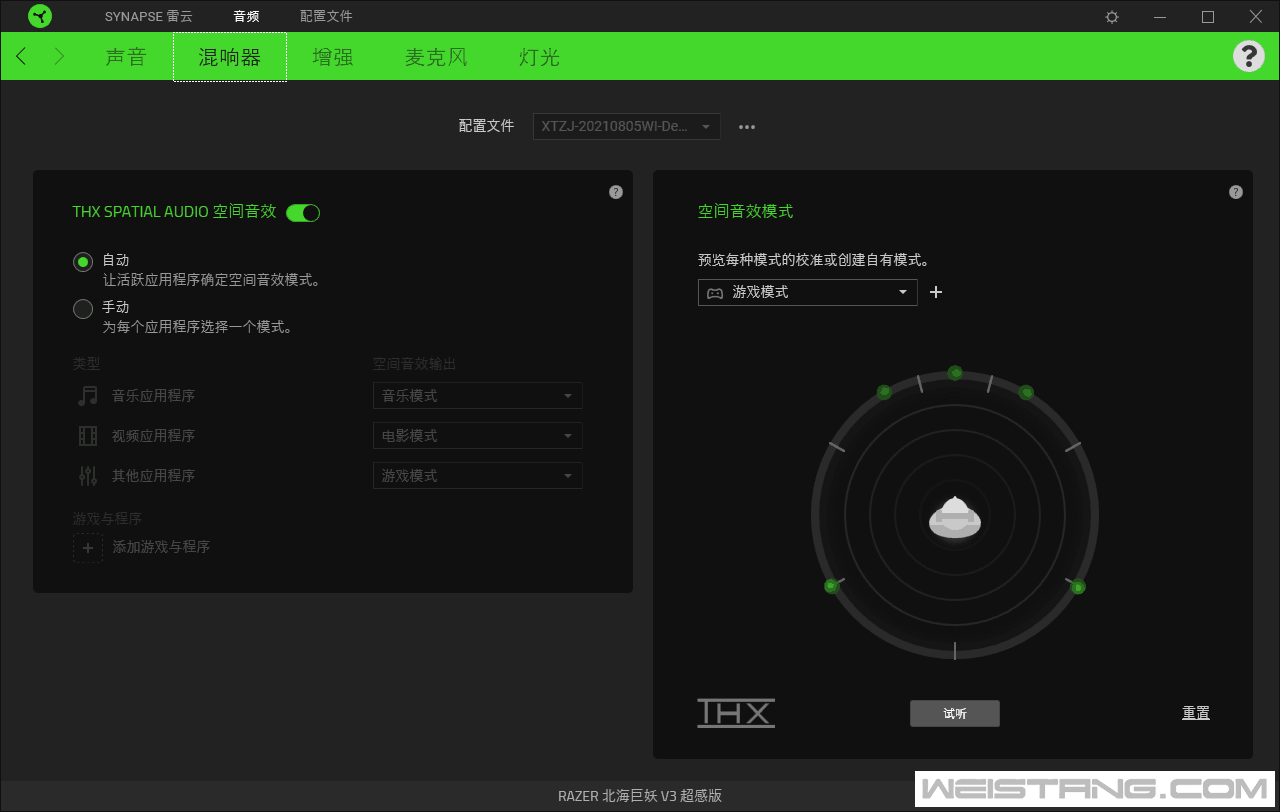Screen dimensions: 1280x812
Task: Go back with the left arrow
Action: 22,57
